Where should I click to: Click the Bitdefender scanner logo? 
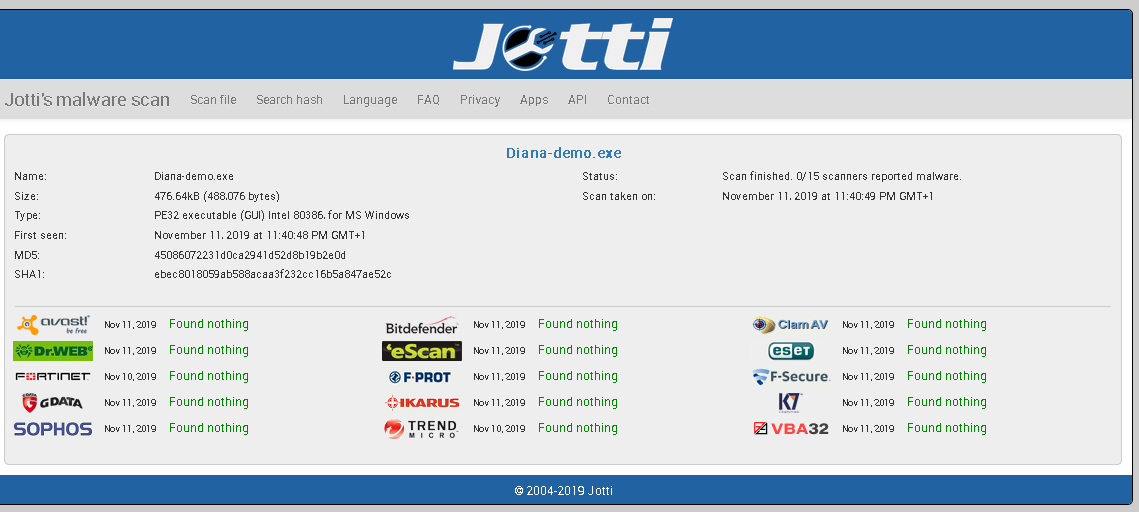tap(422, 325)
